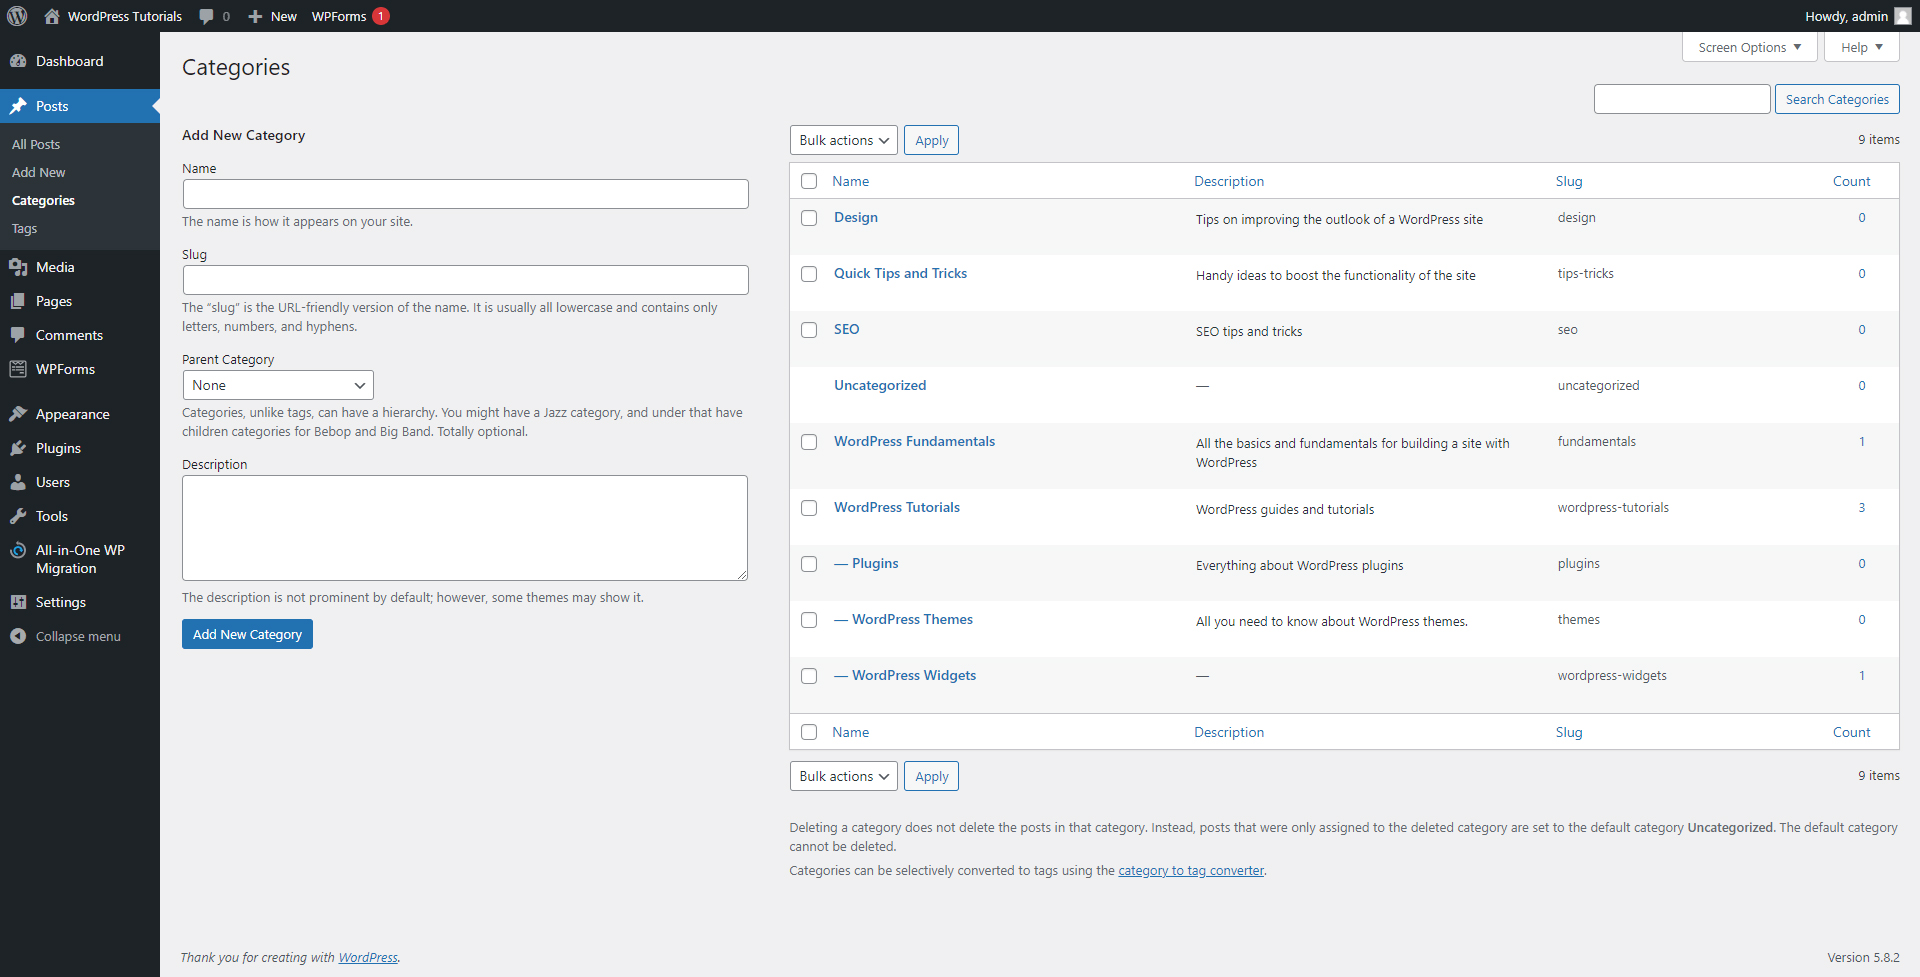This screenshot has height=977, width=1920.
Task: Click the WPForms icon in sidebar
Action: click(x=18, y=369)
